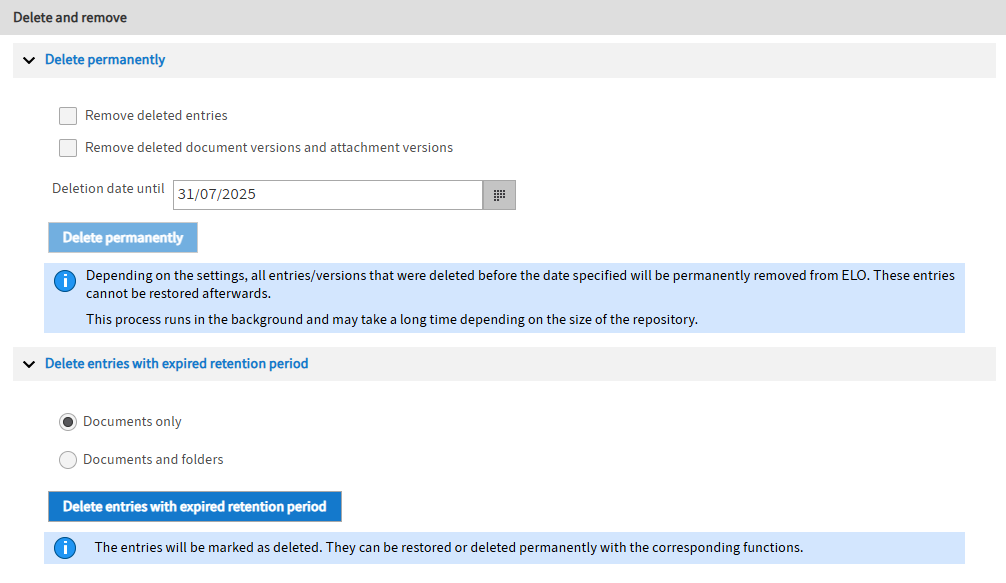Enable Remove deleted entries checkbox
This screenshot has width=1006, height=583.
(x=68, y=116)
